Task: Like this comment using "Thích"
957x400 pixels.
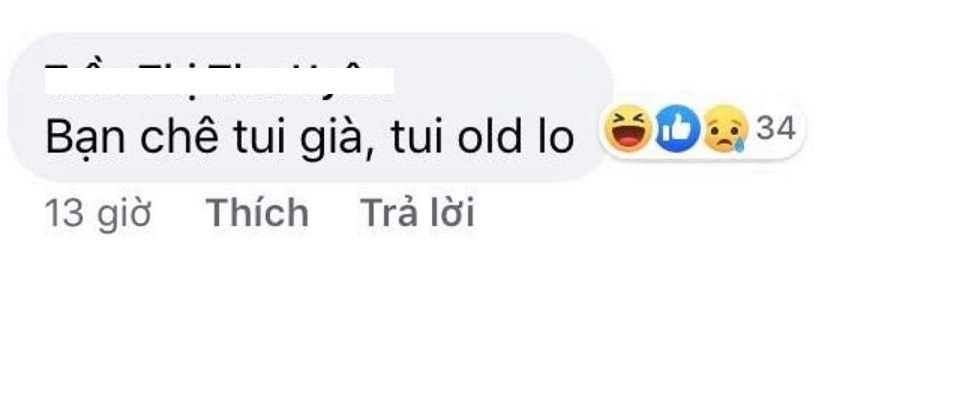Action: coord(257,213)
